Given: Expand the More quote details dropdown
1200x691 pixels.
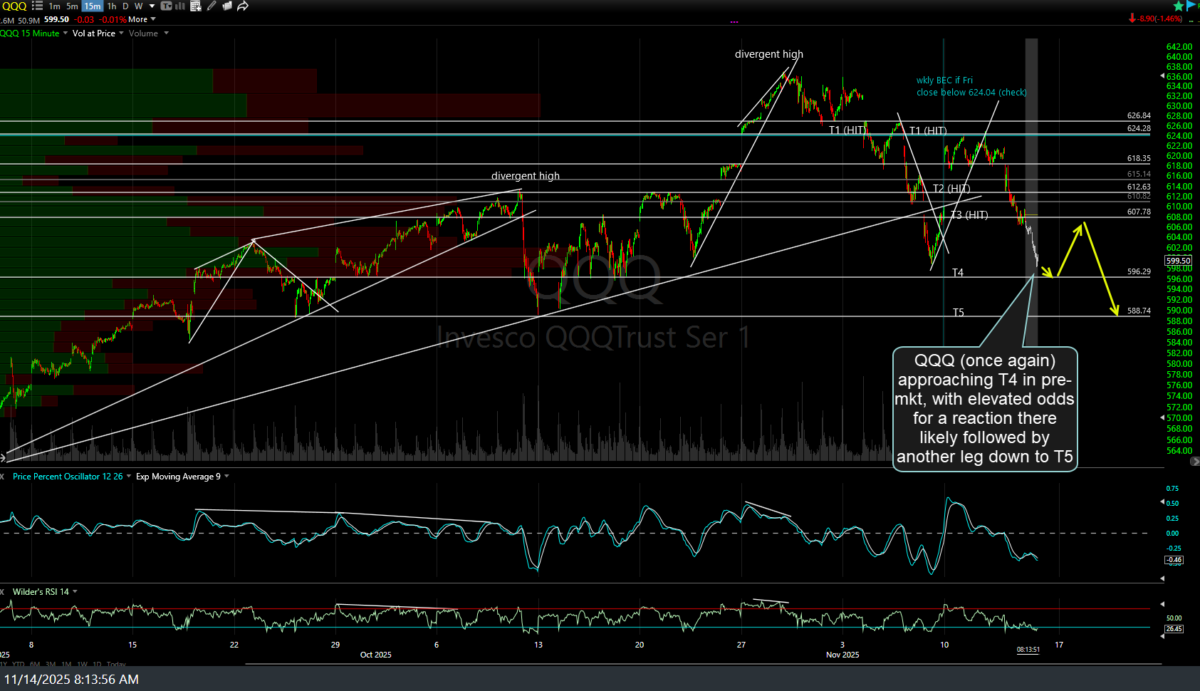Looking at the screenshot, I should pos(142,19).
